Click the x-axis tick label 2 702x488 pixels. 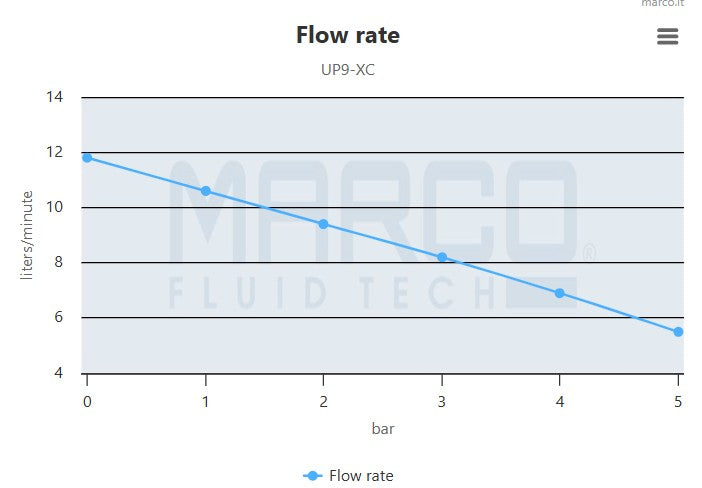pyautogui.click(x=323, y=401)
